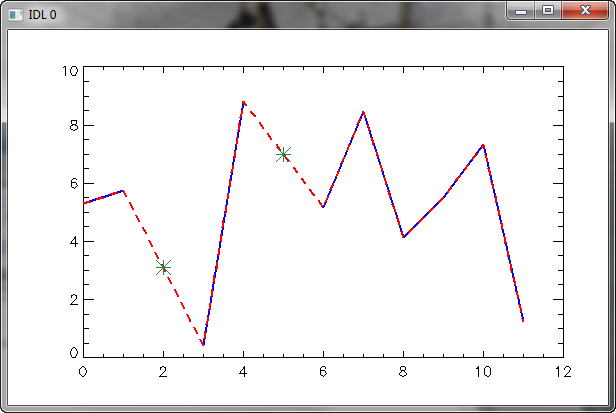The image size is (616, 413).
Task: Click the y-axis label "10"
Action: 70,72
